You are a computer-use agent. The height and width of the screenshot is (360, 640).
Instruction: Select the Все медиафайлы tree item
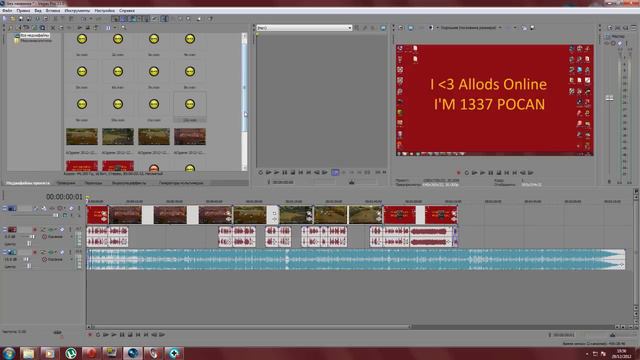[35, 36]
